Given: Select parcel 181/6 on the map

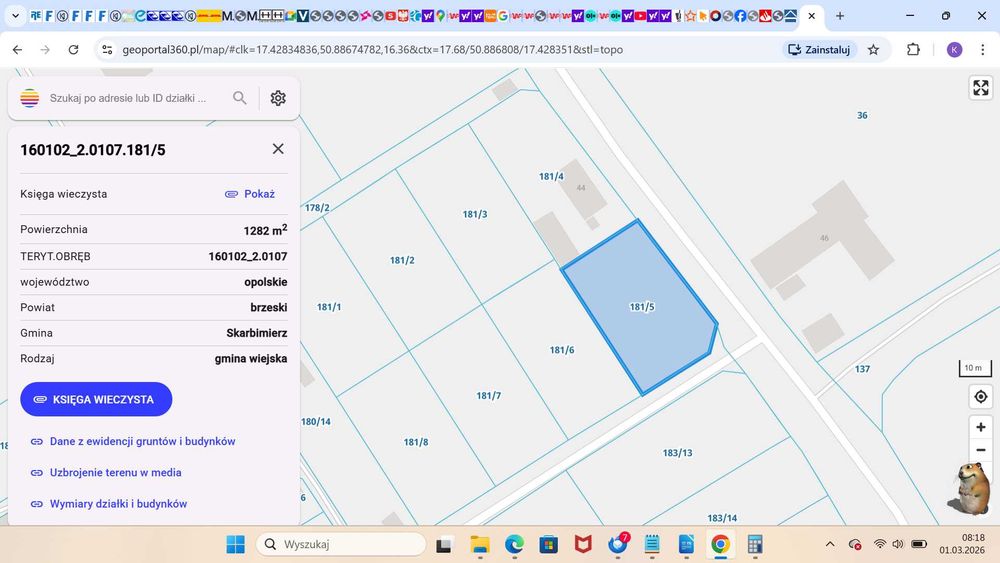Looking at the screenshot, I should point(562,350).
